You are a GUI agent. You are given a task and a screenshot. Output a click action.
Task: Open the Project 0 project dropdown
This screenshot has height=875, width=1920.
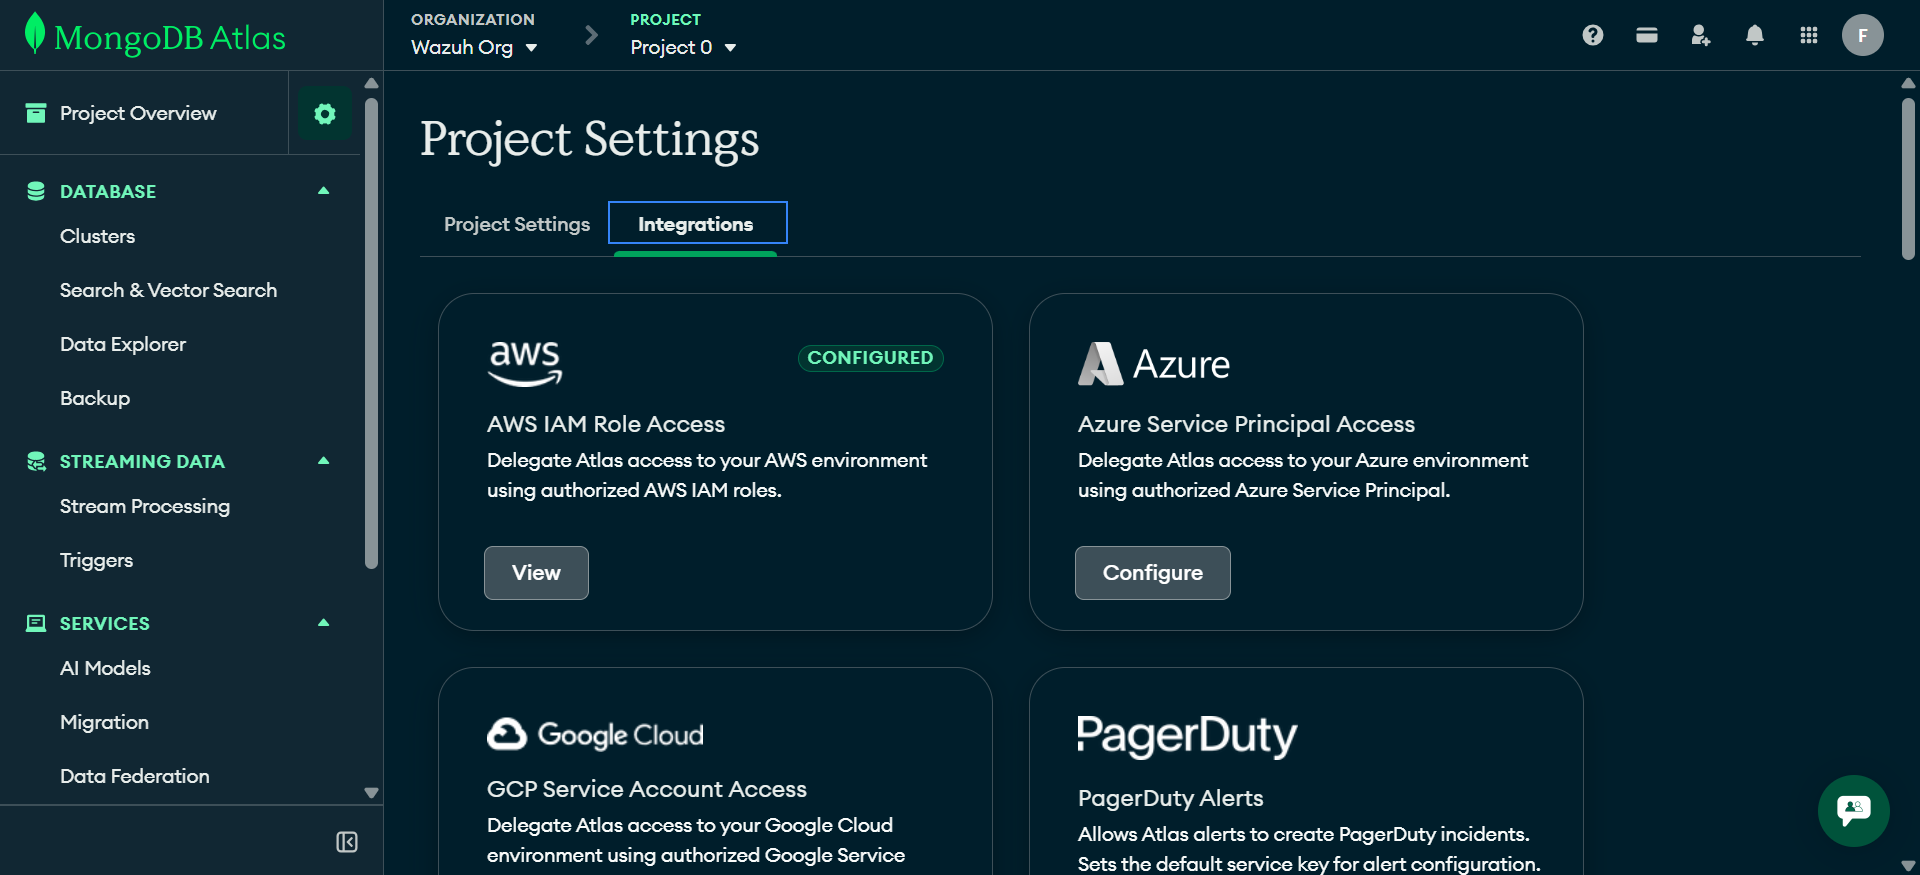[x=683, y=47]
